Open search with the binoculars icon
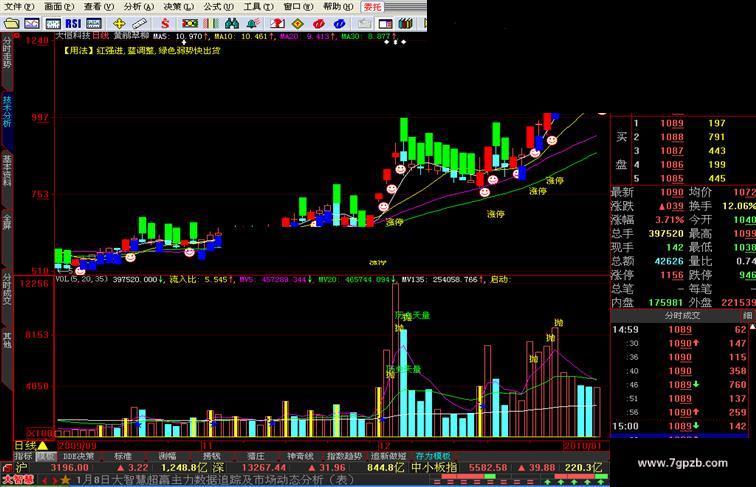Image resolution: width=756 pixels, height=487 pixels. [x=232, y=23]
